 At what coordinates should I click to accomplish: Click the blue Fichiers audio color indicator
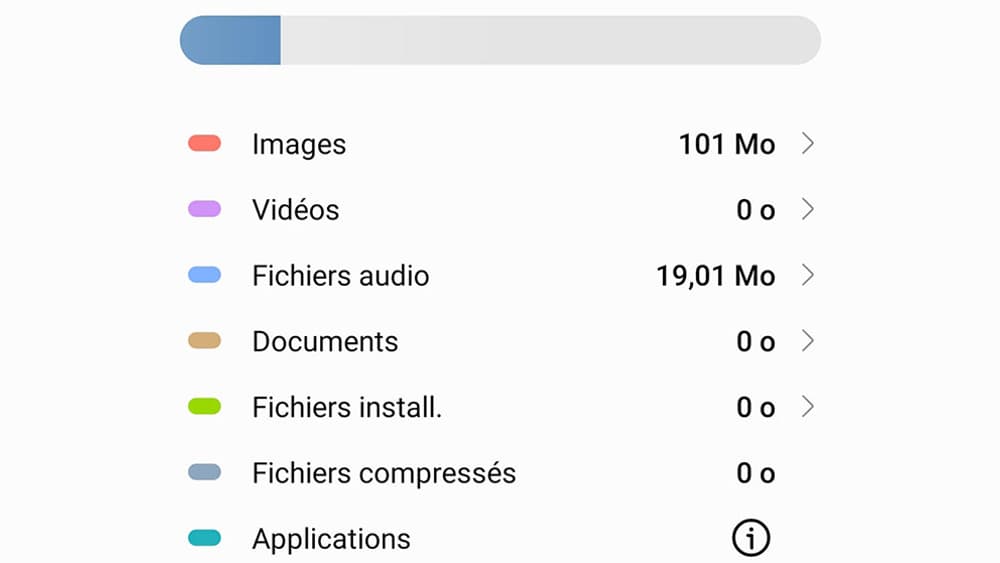(204, 275)
